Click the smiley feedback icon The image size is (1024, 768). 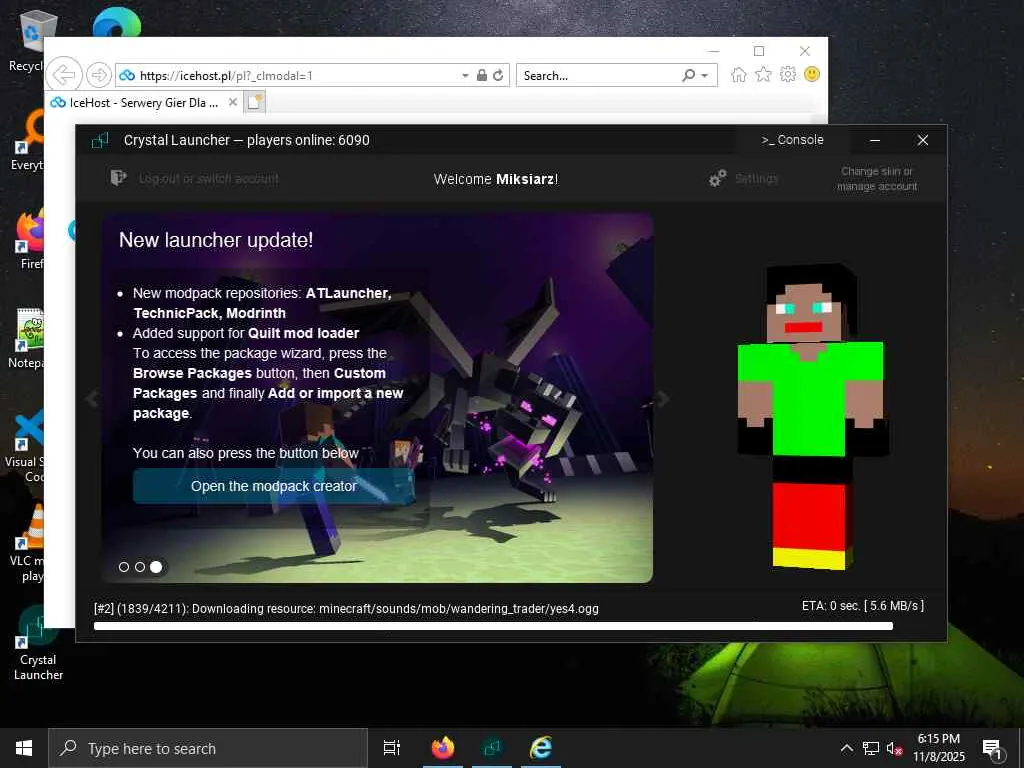click(812, 74)
